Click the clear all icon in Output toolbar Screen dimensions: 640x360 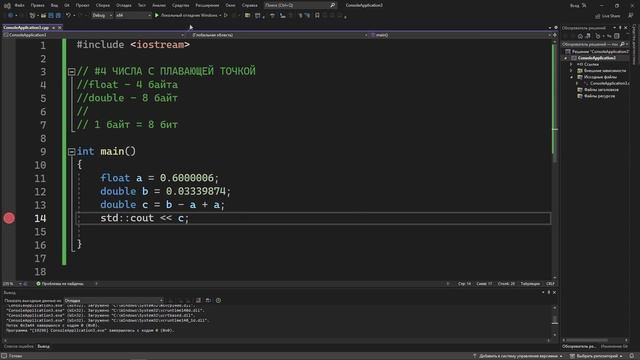198,300
